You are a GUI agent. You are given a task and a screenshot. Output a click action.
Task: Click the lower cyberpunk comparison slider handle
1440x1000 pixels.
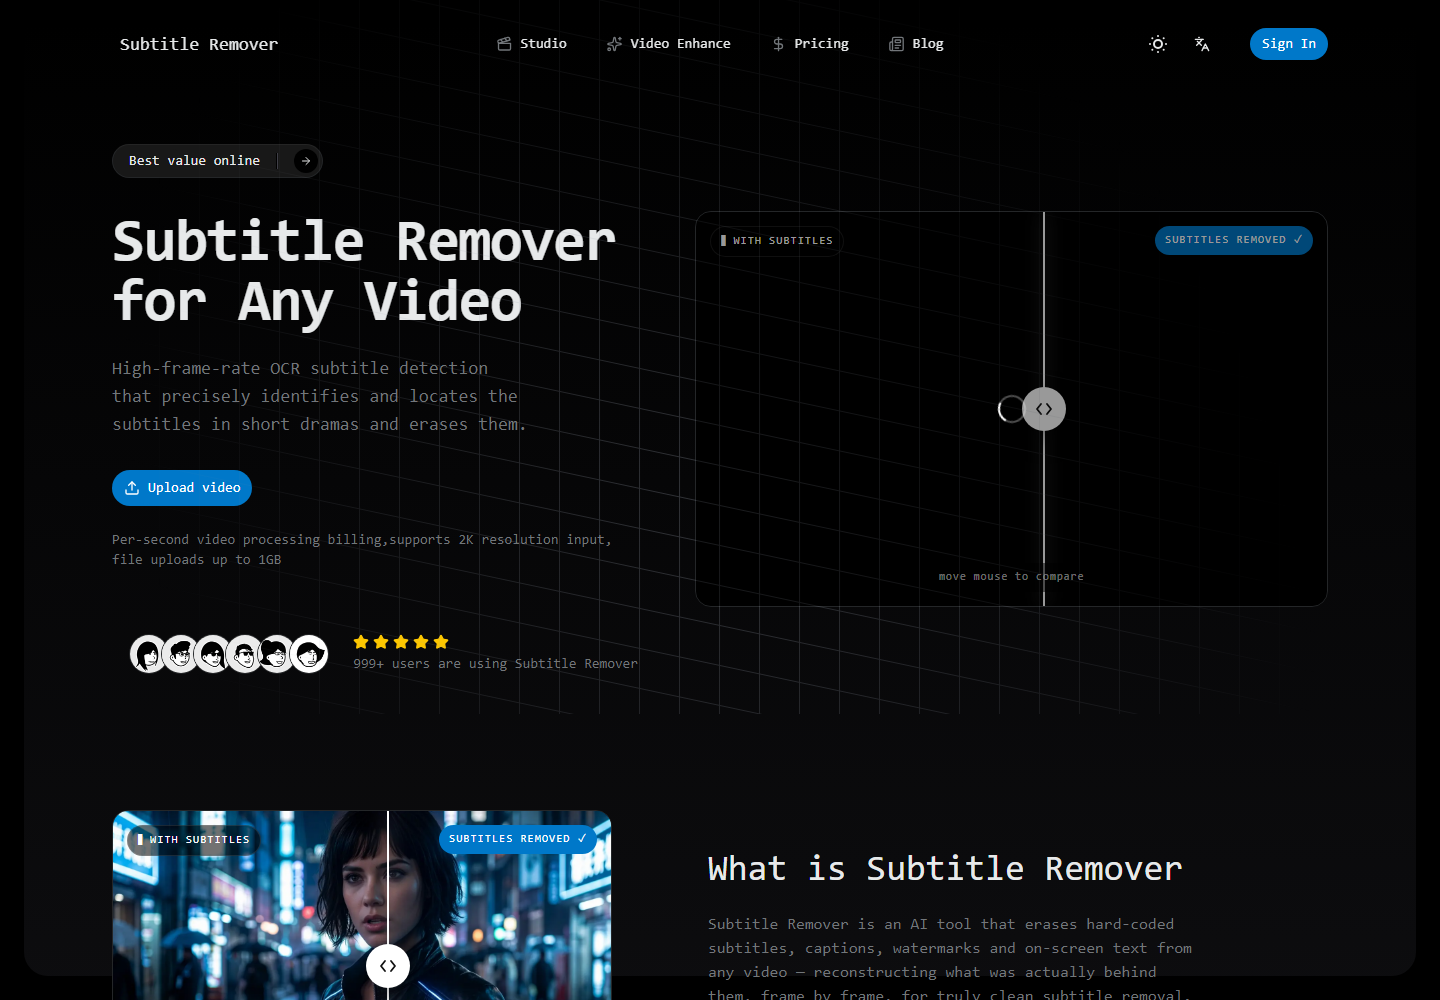tap(388, 966)
